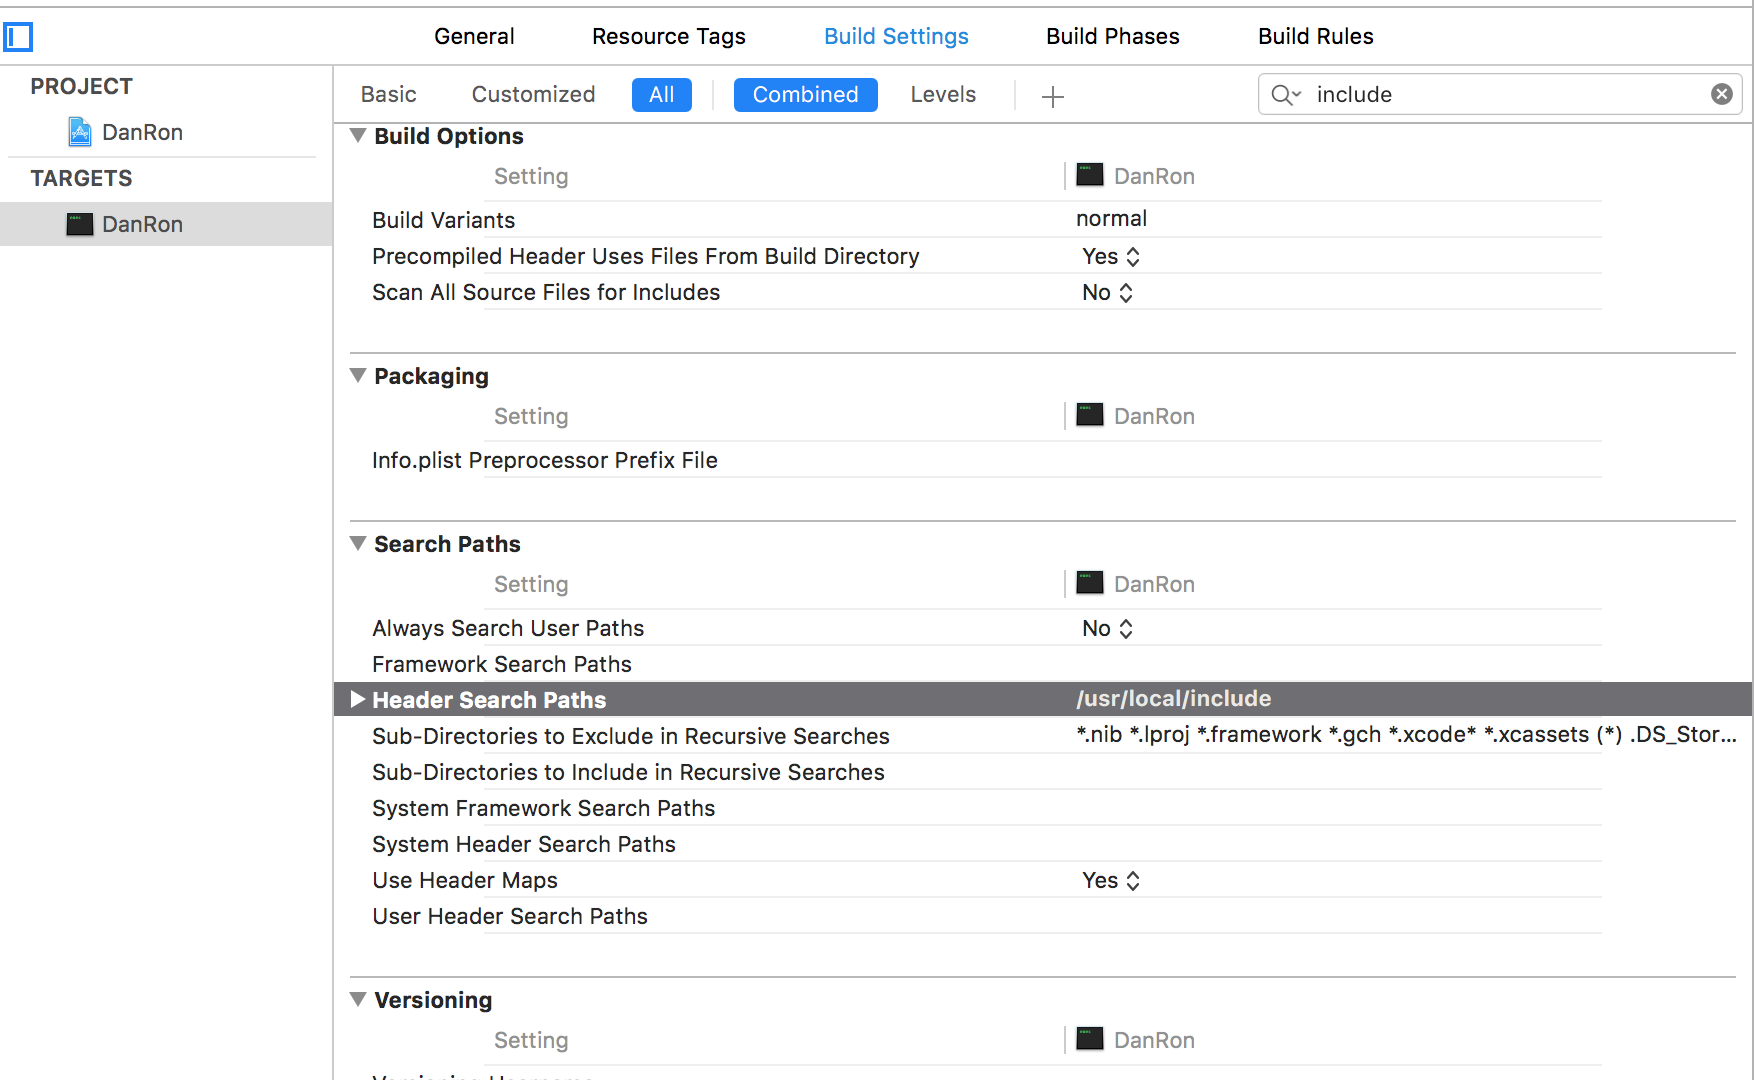Select Use Header Maps setting
Image resolution: width=1754 pixels, height=1080 pixels.
(x=465, y=880)
